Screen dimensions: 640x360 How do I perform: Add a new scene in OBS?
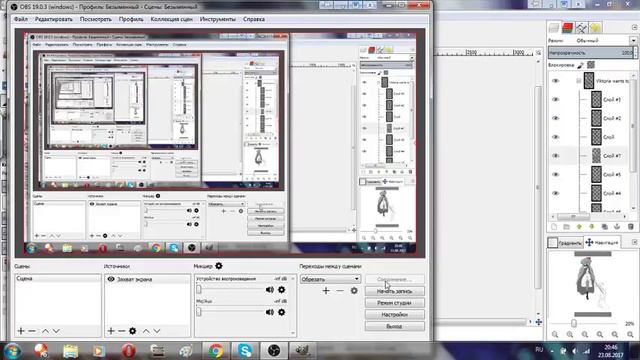click(x=21, y=331)
